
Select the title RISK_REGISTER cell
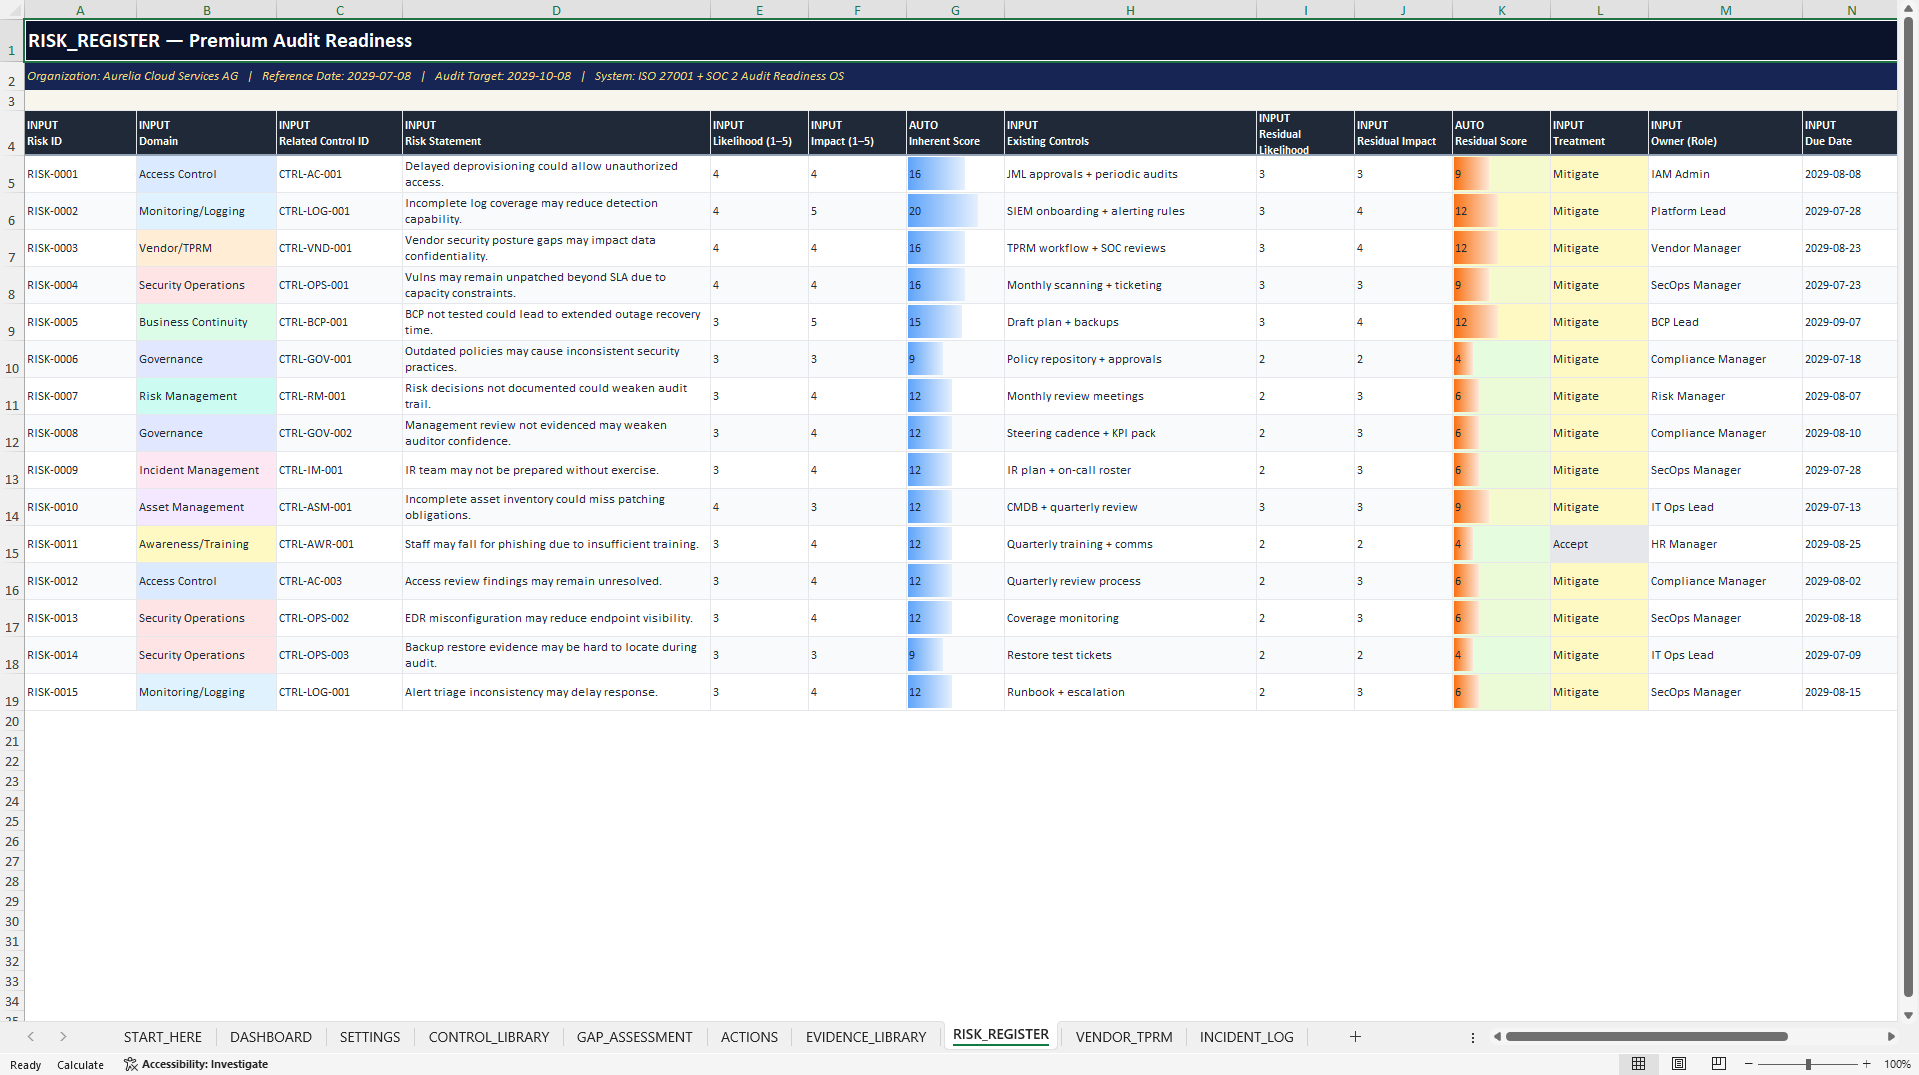pos(960,41)
